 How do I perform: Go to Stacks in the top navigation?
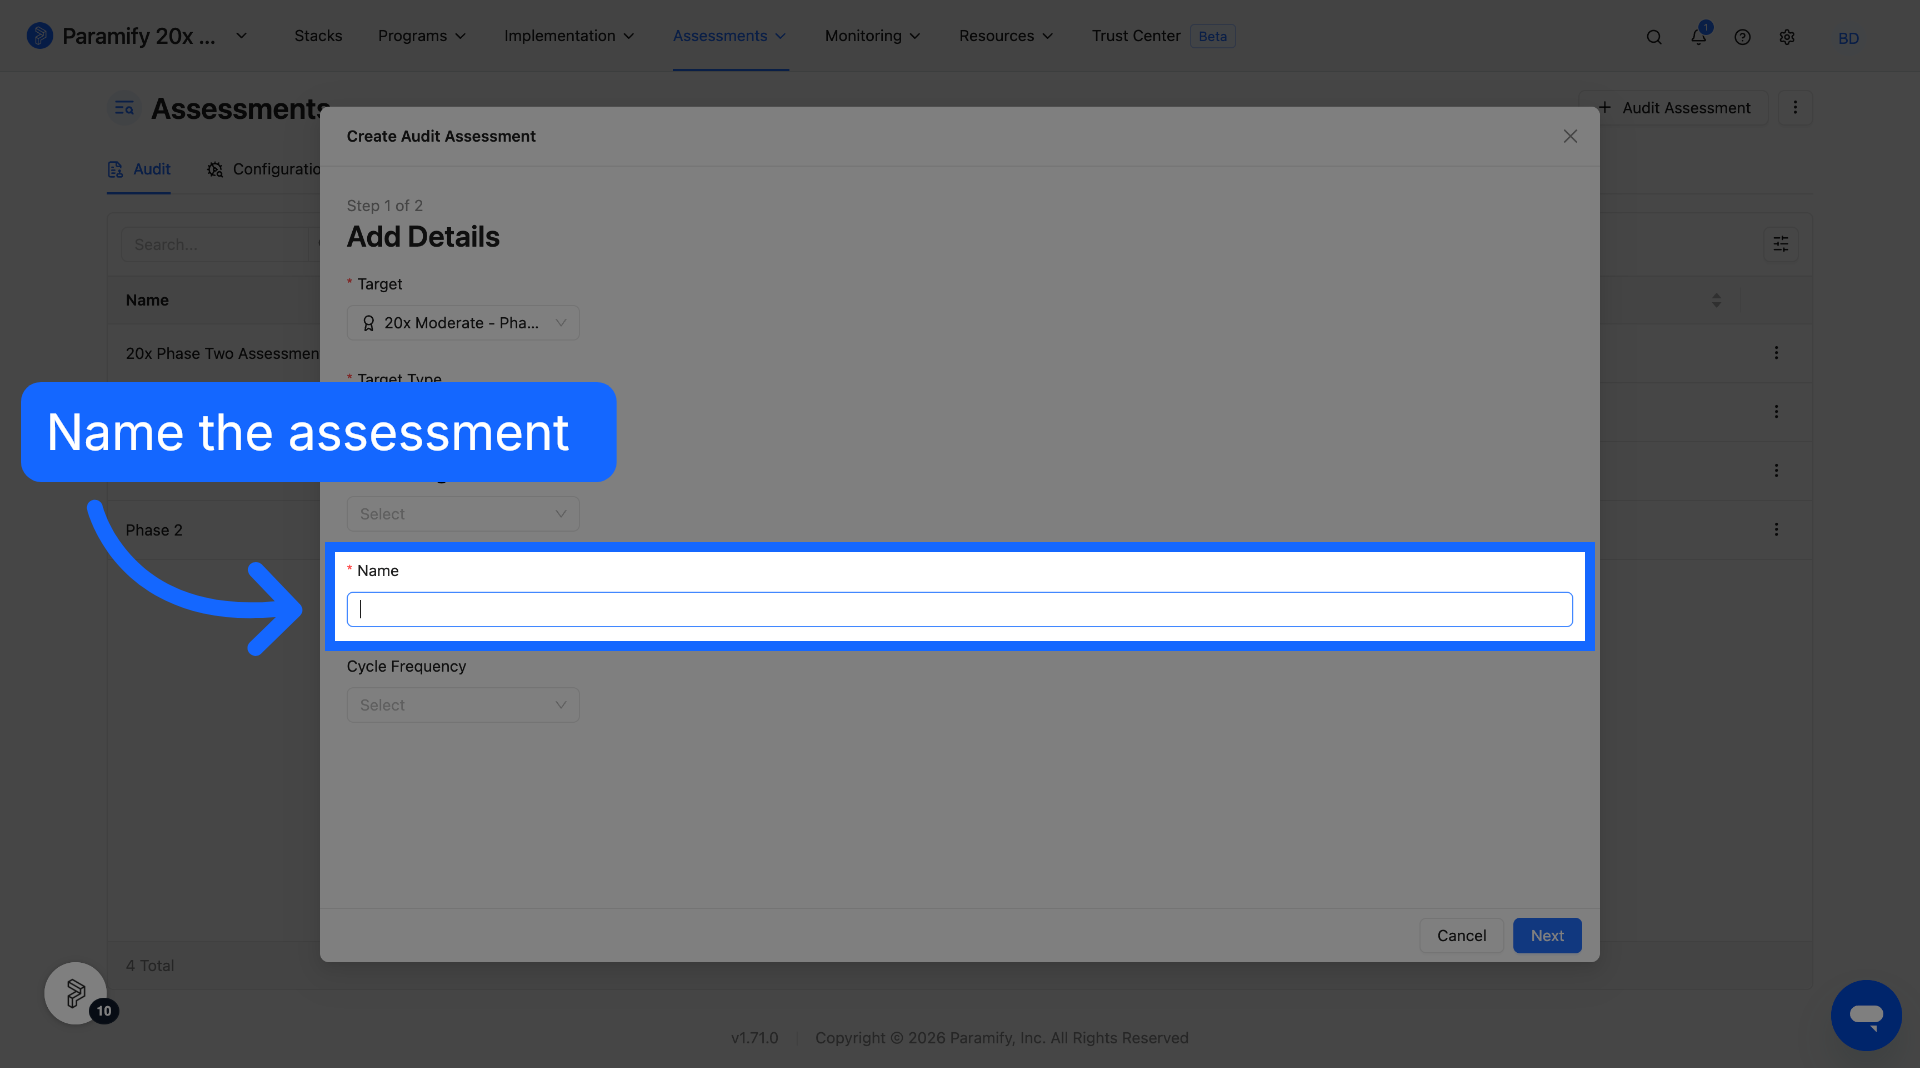pos(318,36)
